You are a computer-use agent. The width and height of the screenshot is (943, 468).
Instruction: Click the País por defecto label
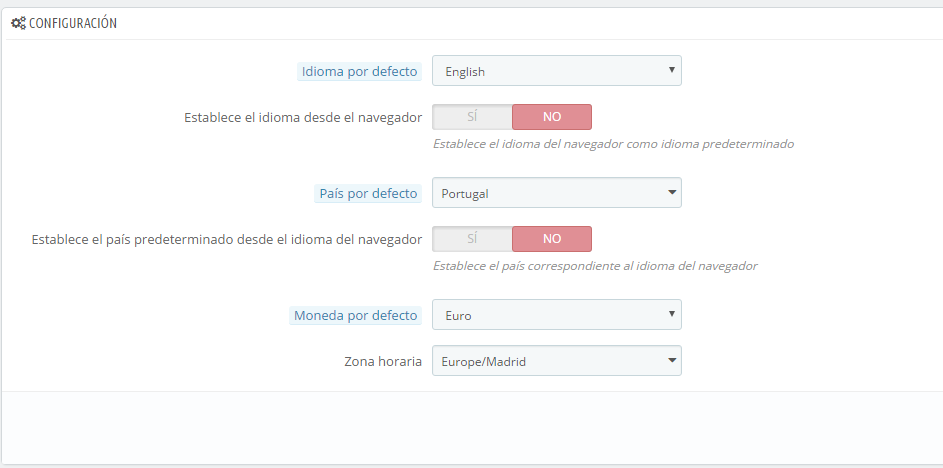point(368,193)
